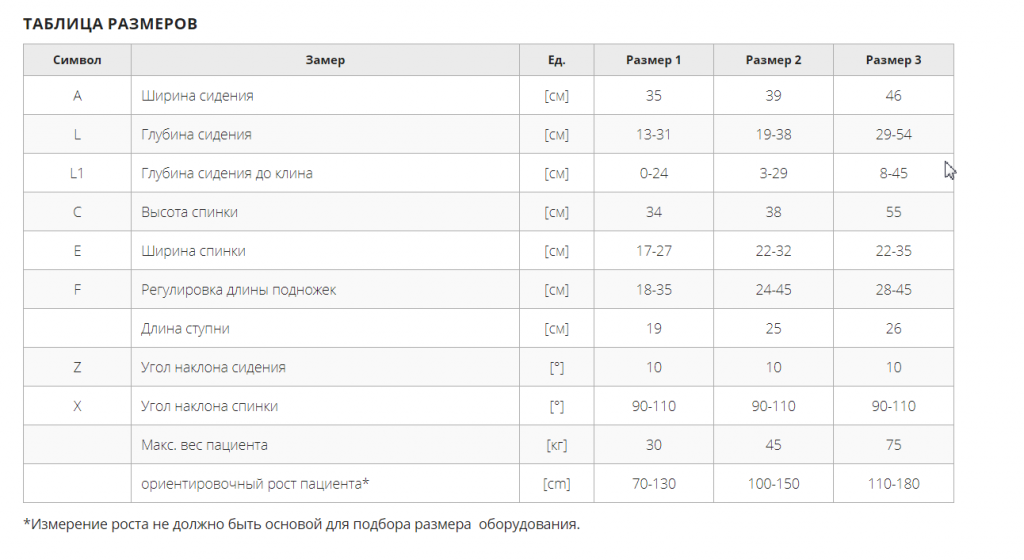Click the "Угол наклона сидения" label
The height and width of the screenshot is (560, 1024).
214,367
